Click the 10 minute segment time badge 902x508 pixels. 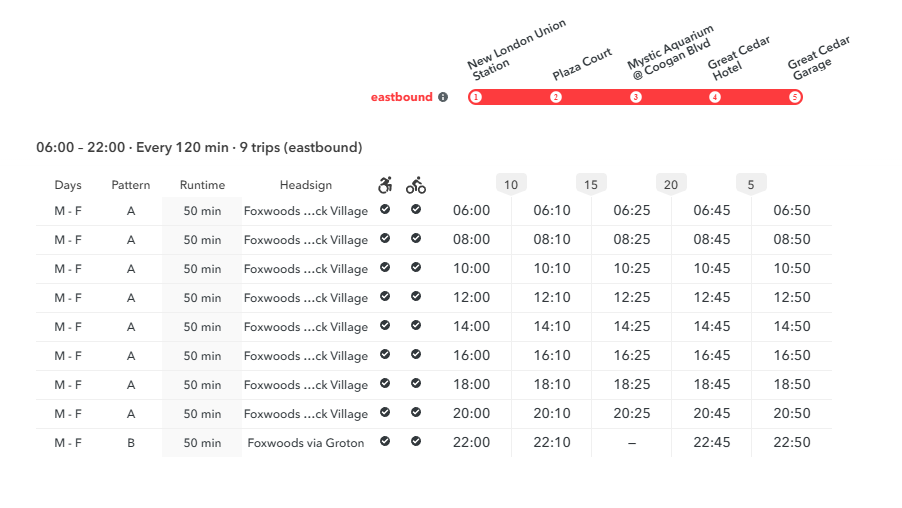point(511,185)
